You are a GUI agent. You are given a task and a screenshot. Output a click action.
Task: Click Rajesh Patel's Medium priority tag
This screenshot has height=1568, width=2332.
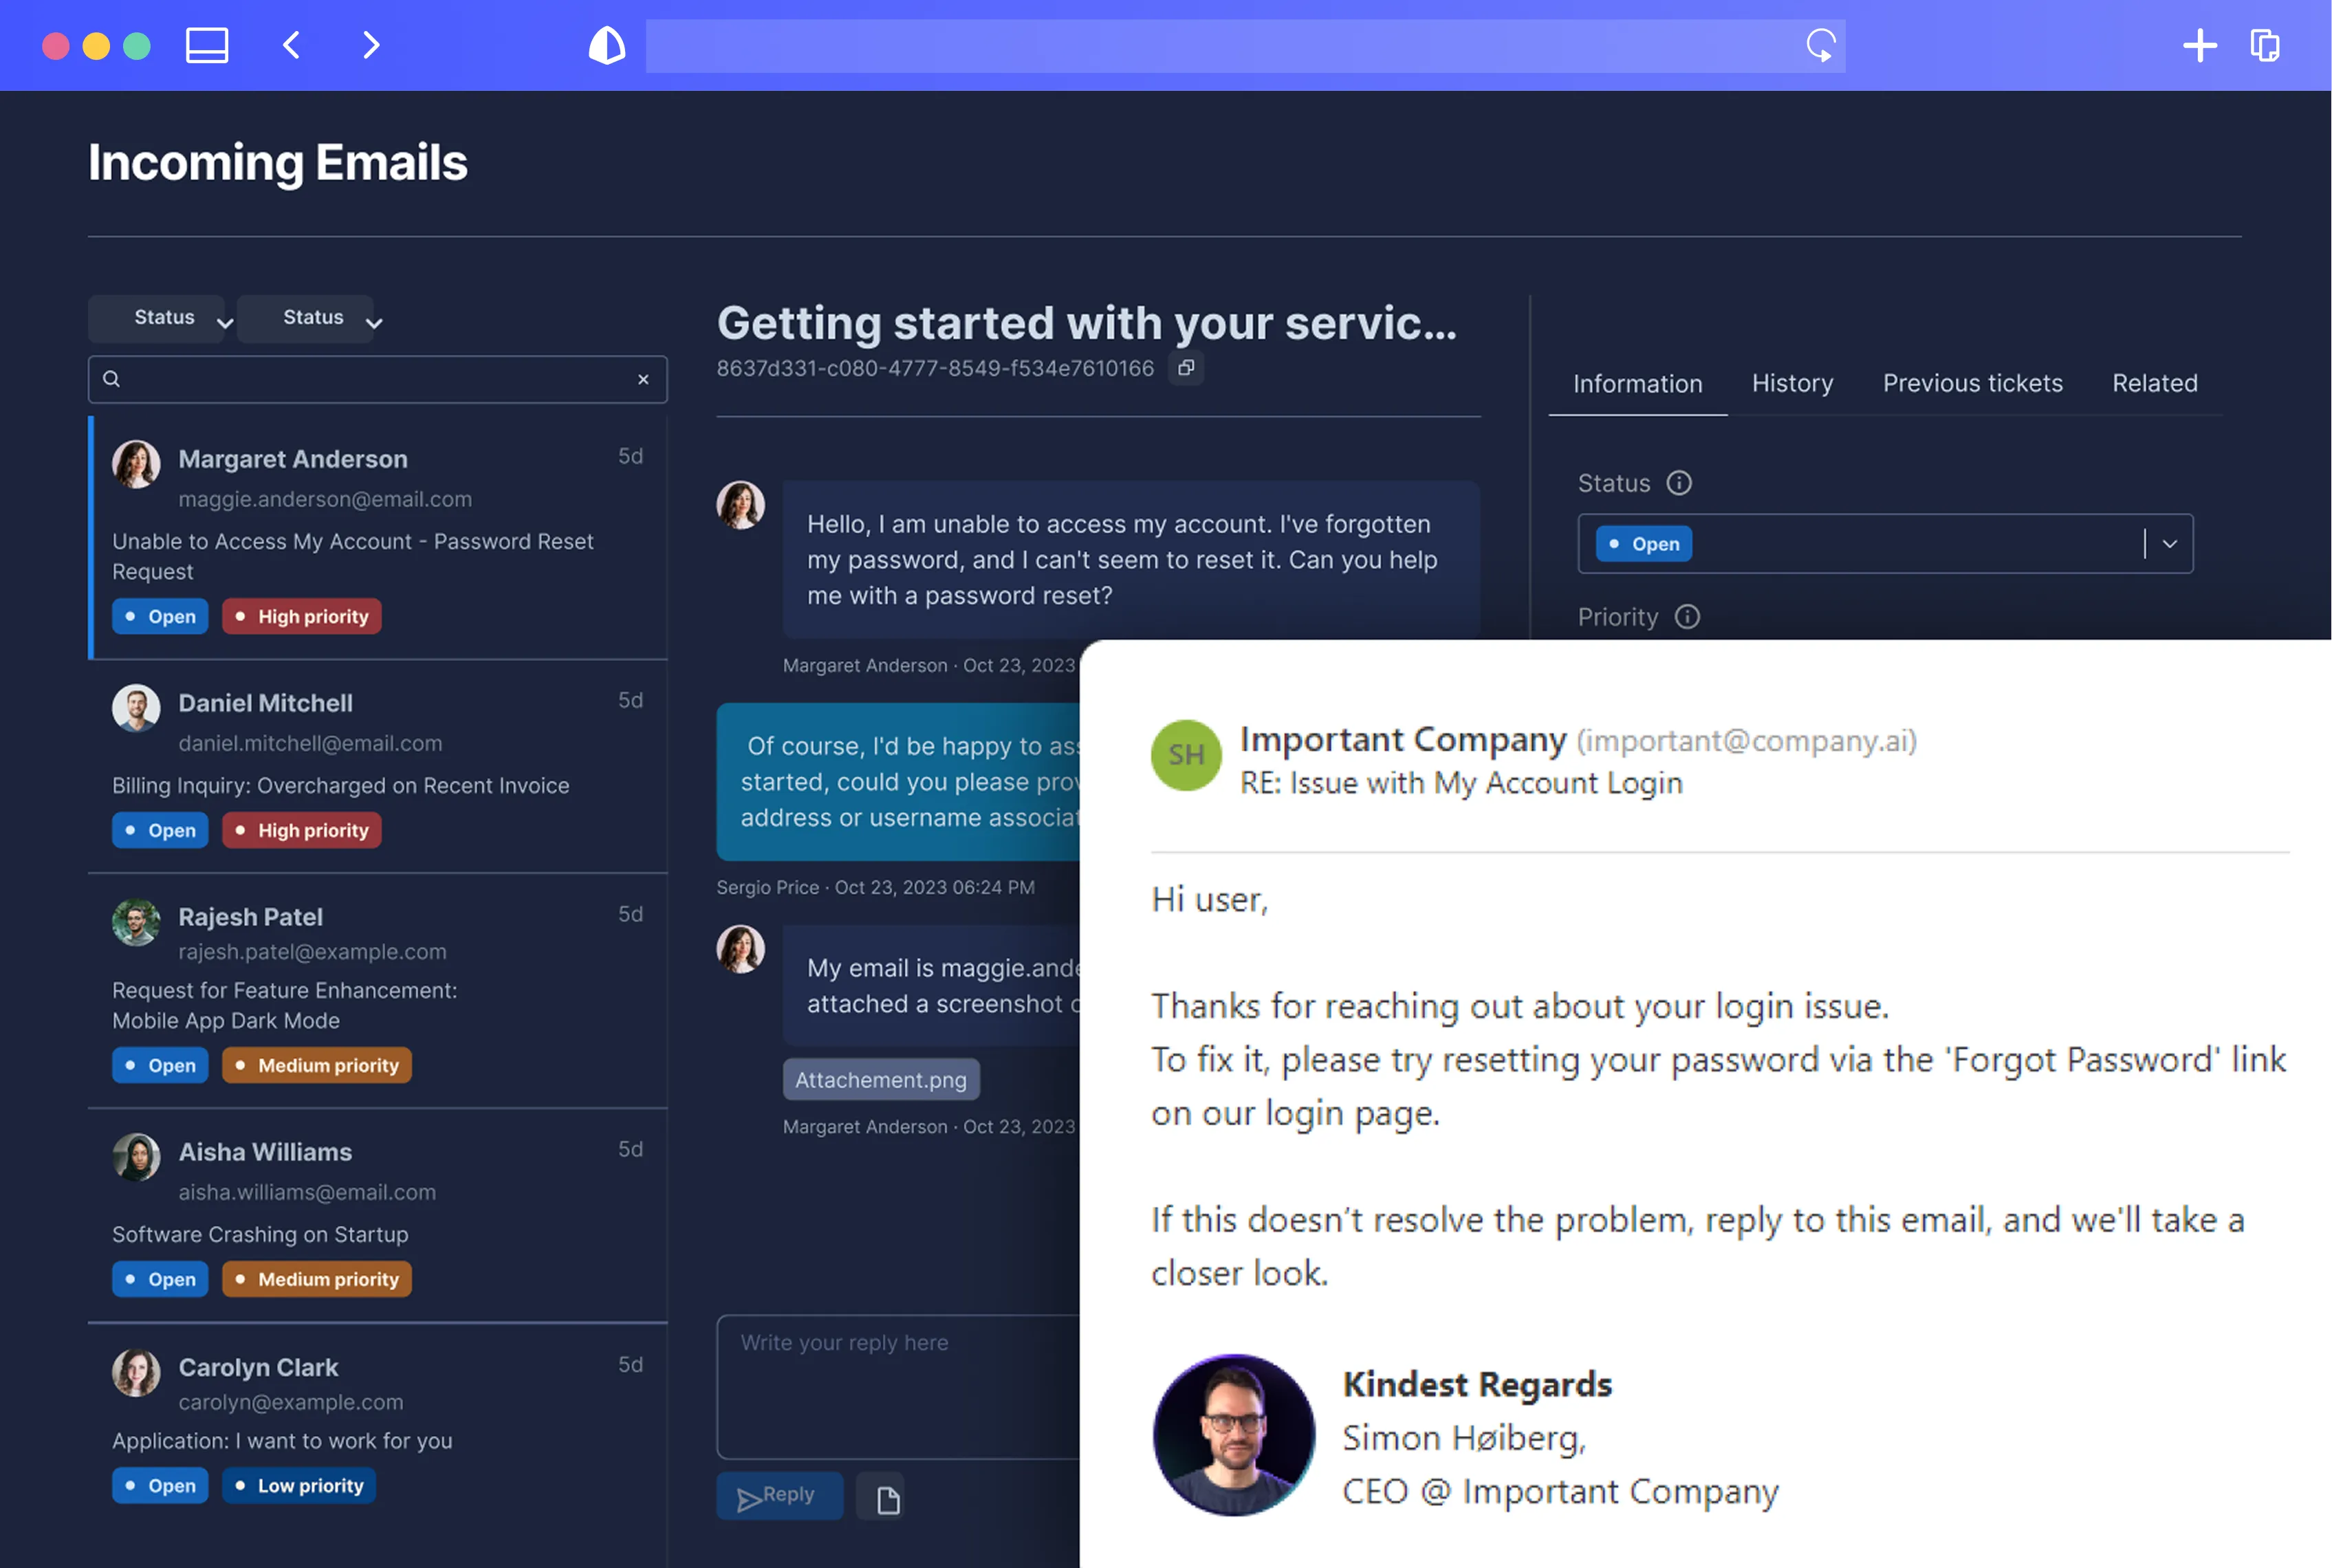tap(316, 1066)
